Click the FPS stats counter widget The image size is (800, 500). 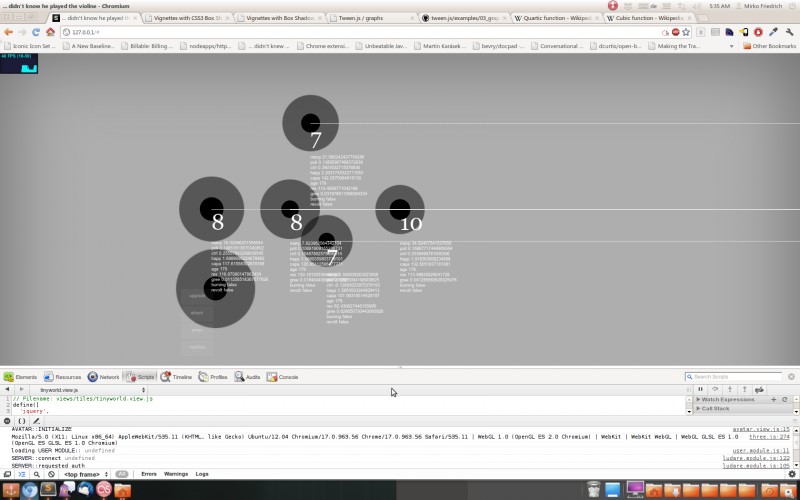pos(19,63)
